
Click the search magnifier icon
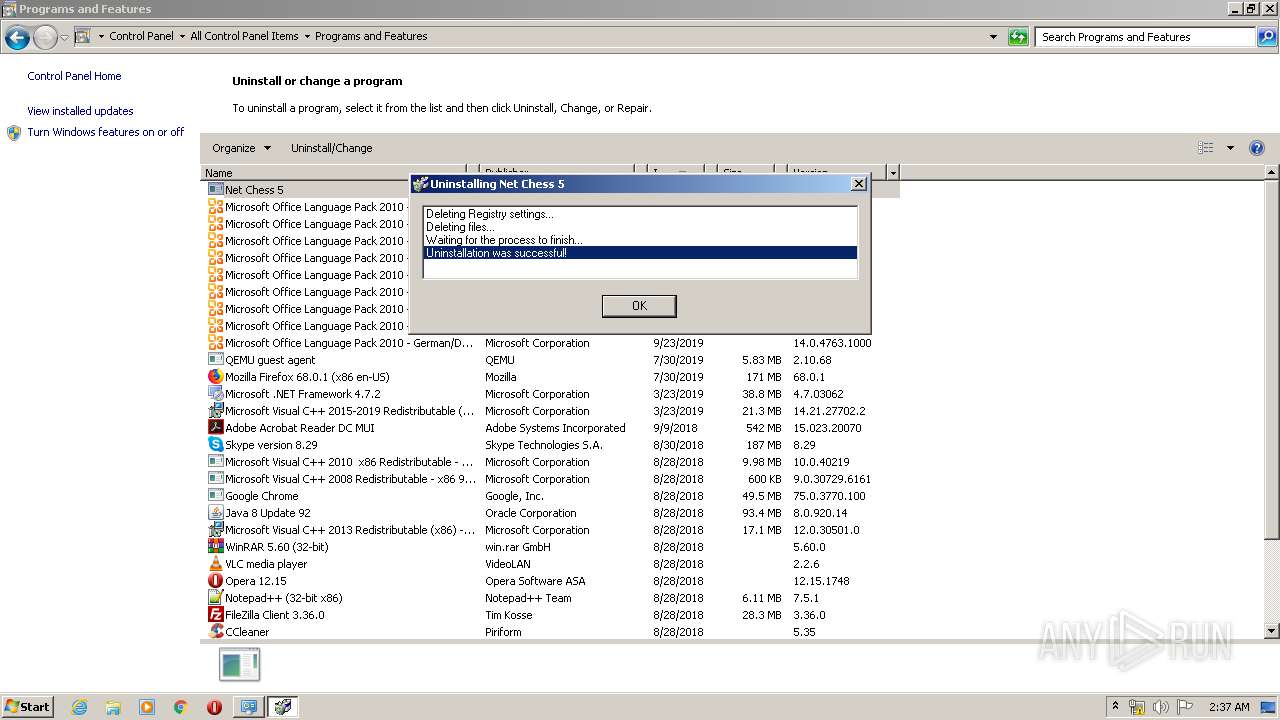coord(1266,37)
